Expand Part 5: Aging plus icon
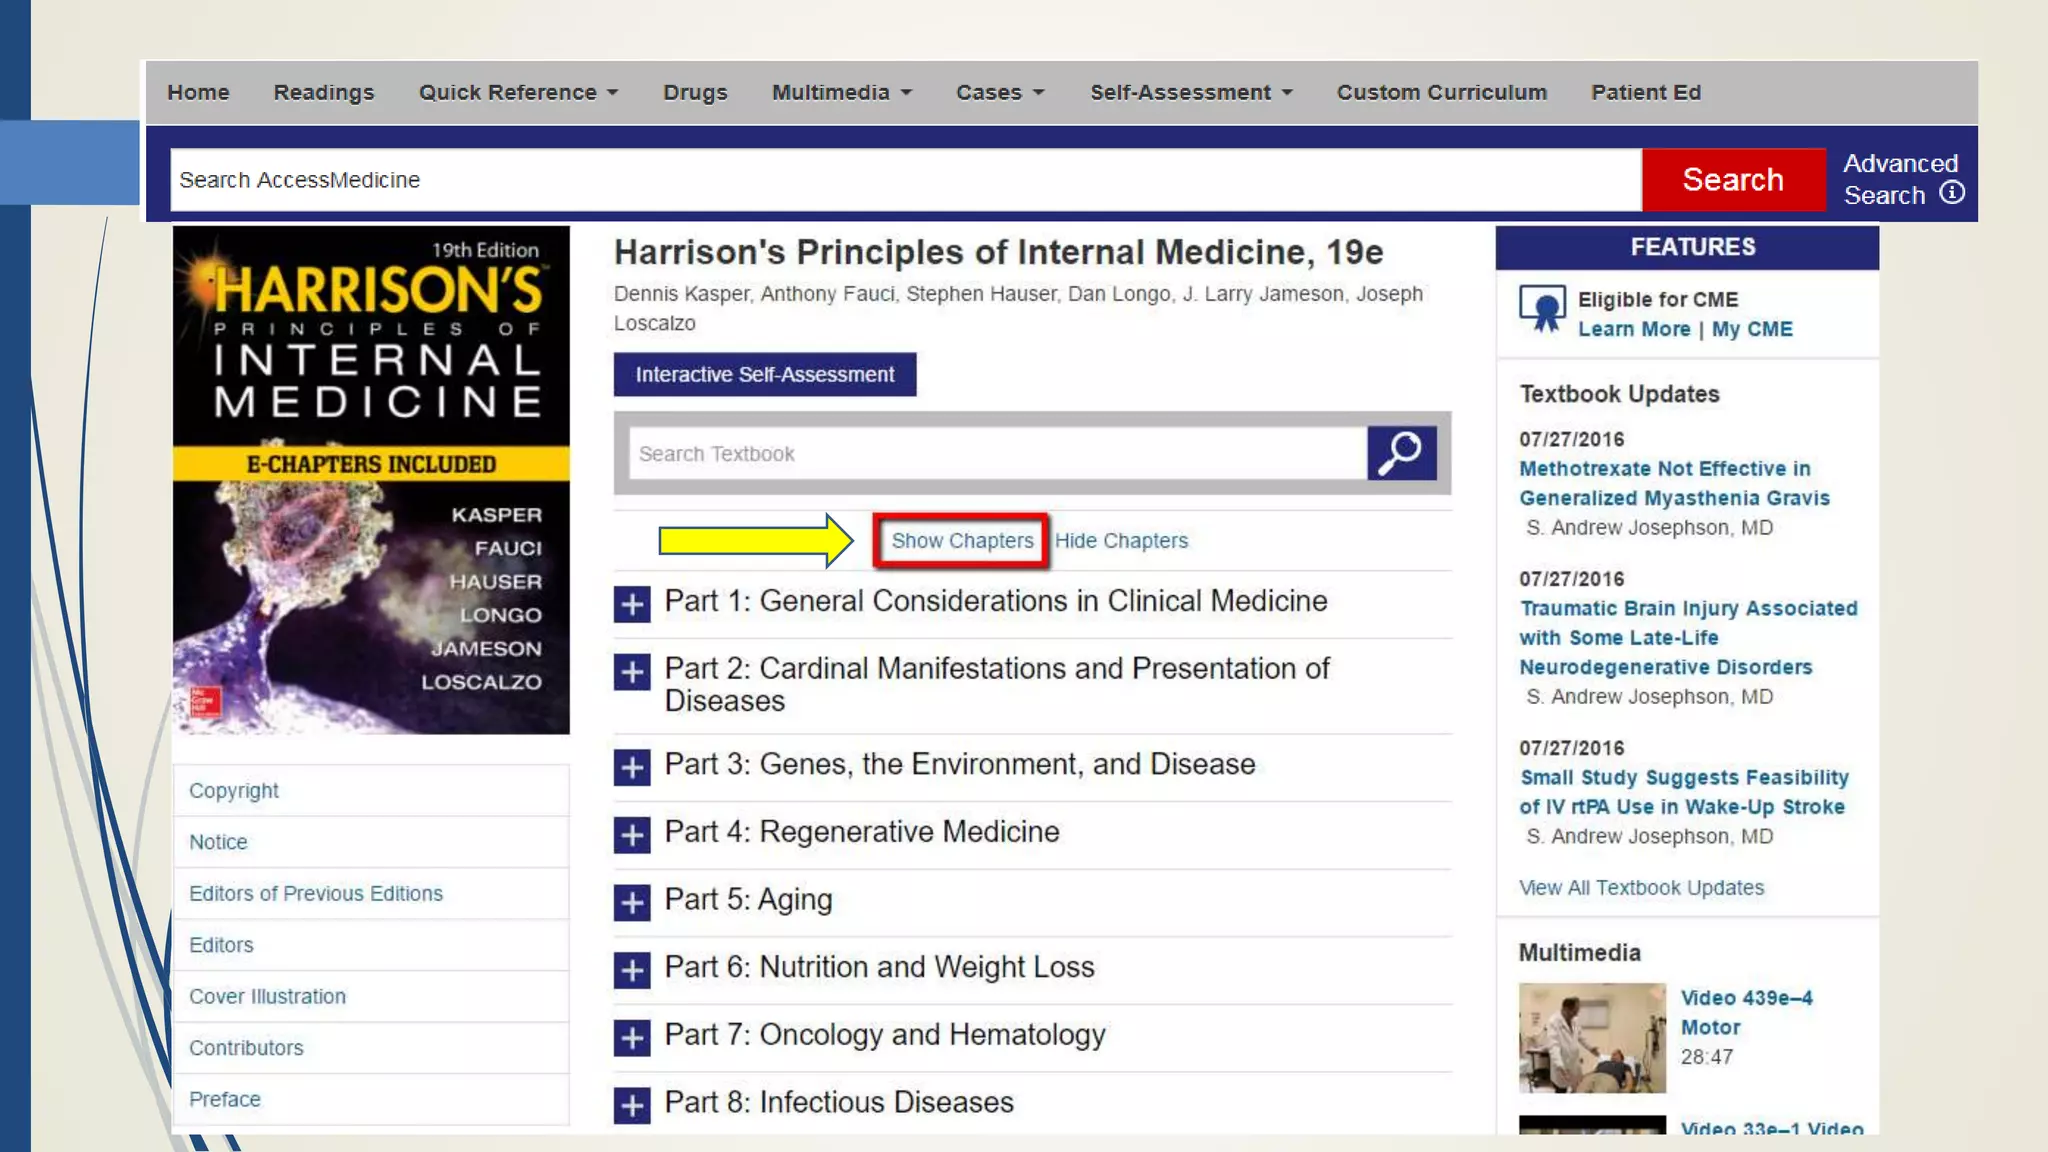 coord(632,902)
